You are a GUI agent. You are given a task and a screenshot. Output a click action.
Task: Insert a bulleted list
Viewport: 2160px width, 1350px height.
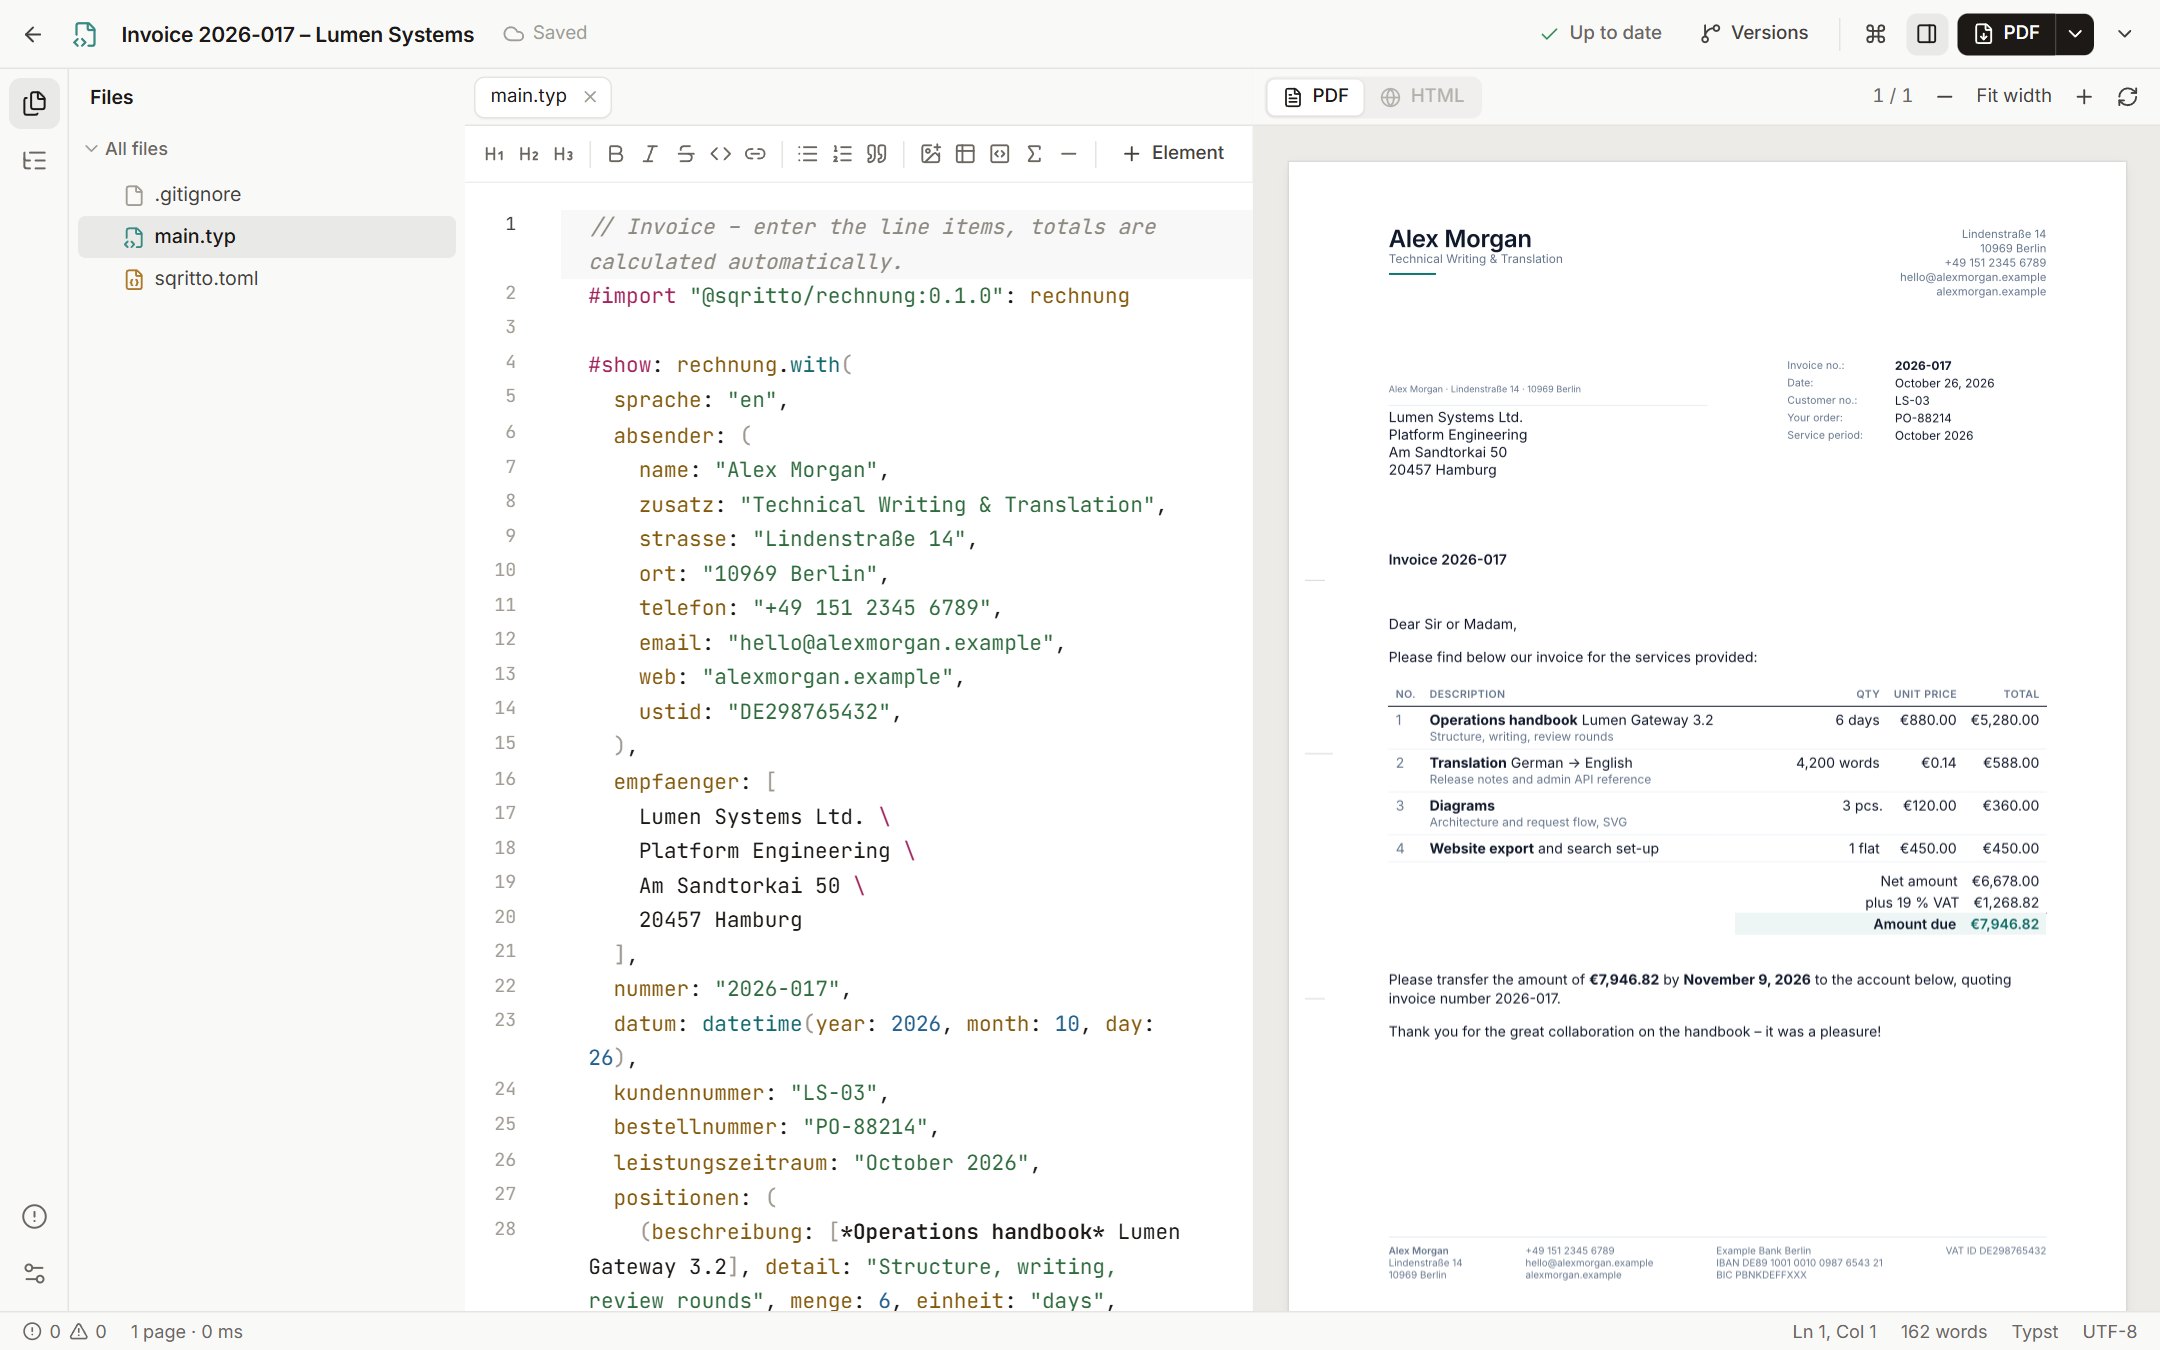[x=808, y=154]
